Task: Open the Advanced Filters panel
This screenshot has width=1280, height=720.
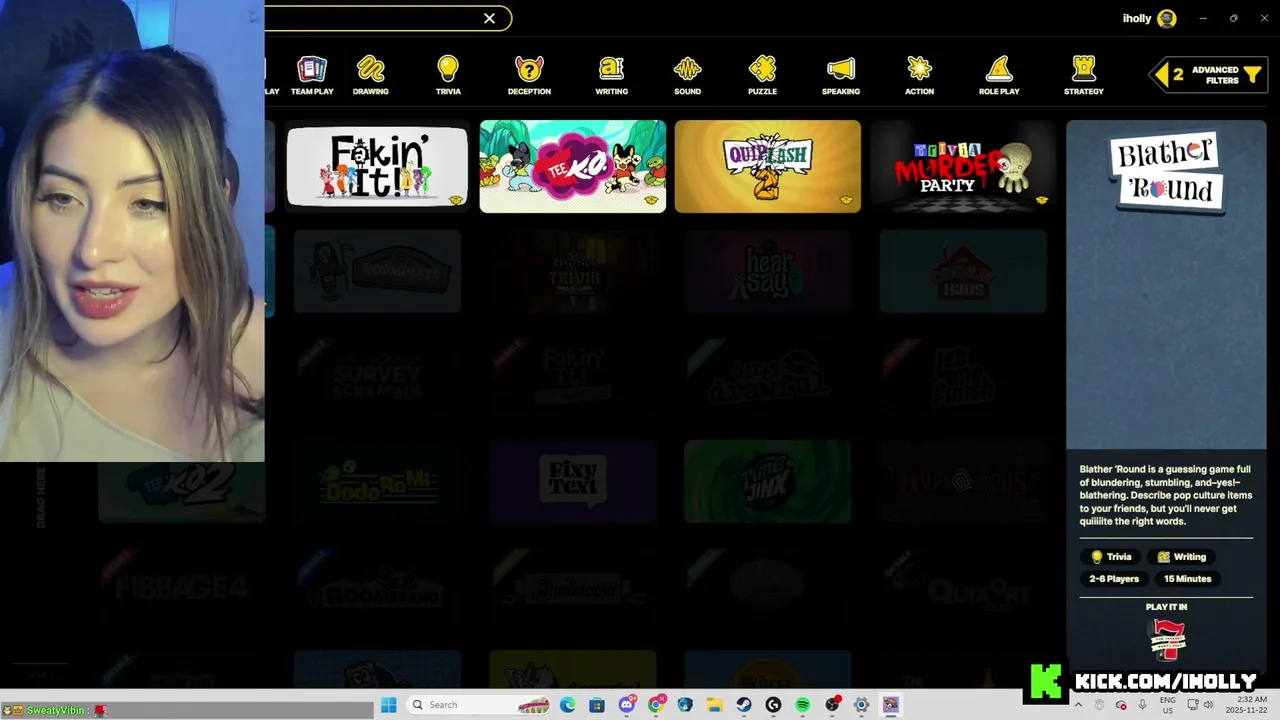Action: (1208, 75)
